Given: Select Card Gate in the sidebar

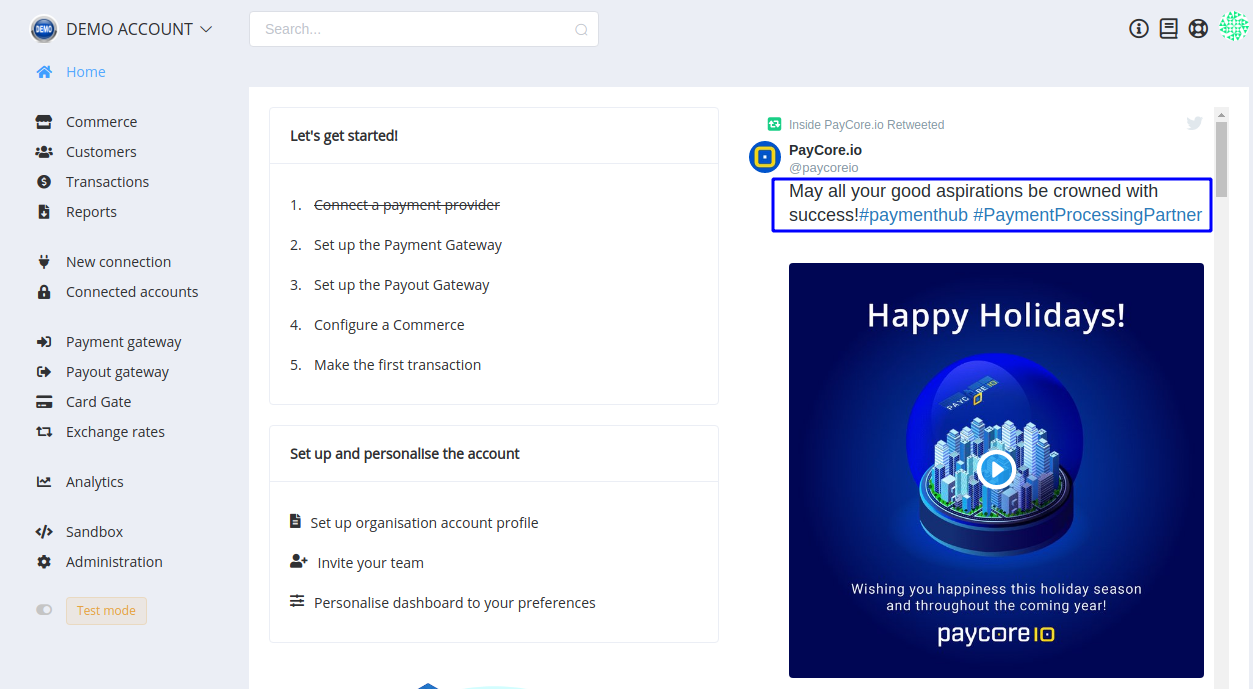Looking at the screenshot, I should (98, 402).
